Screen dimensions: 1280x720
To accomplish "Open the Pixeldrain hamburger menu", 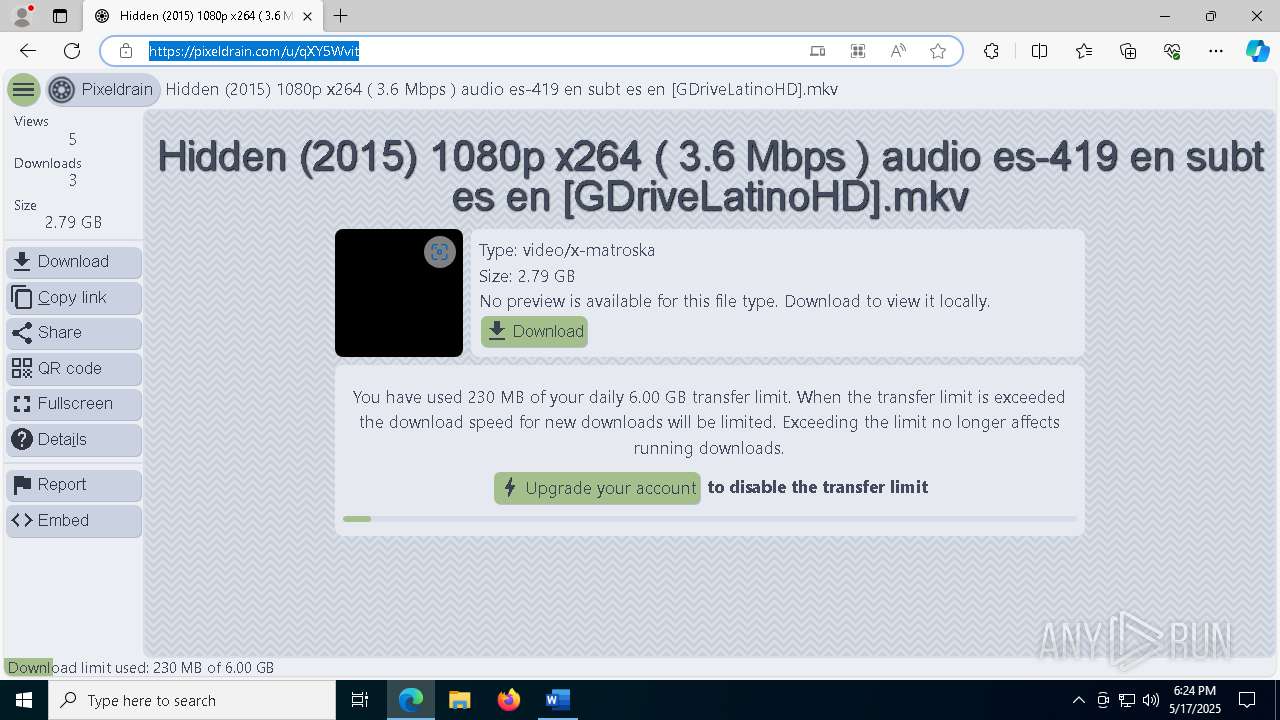I will coord(24,90).
